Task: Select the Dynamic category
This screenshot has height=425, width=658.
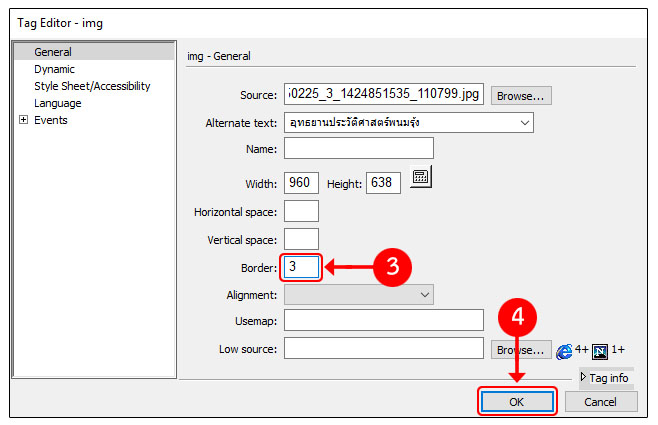Action: click(54, 69)
